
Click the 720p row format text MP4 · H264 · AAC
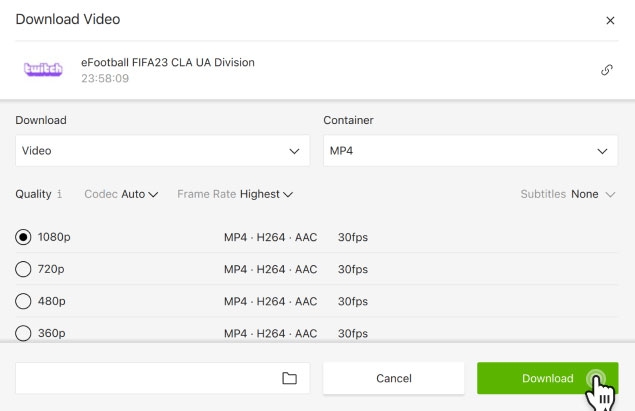click(271, 269)
